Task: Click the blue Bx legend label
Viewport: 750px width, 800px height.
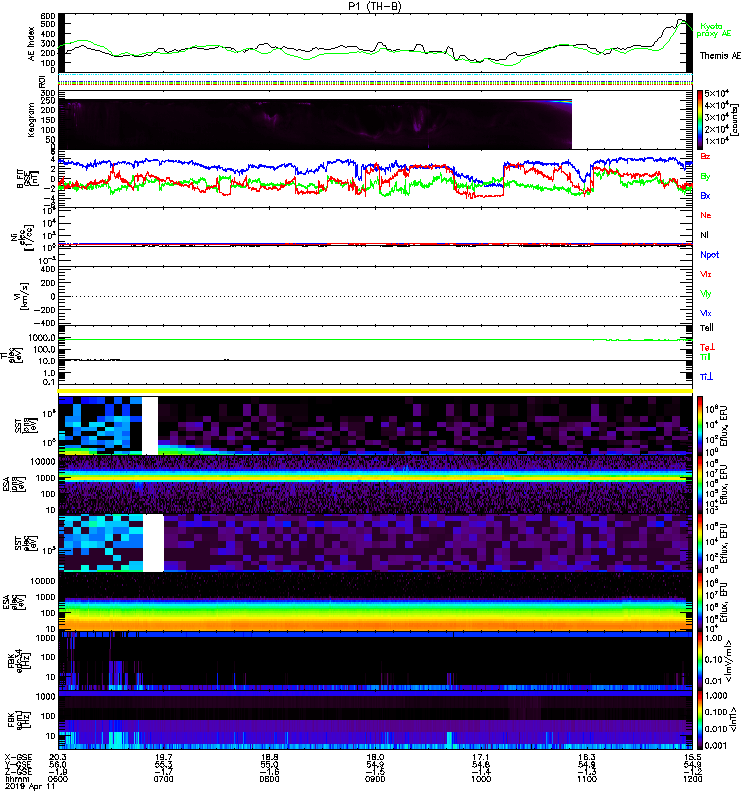Action: (x=705, y=196)
